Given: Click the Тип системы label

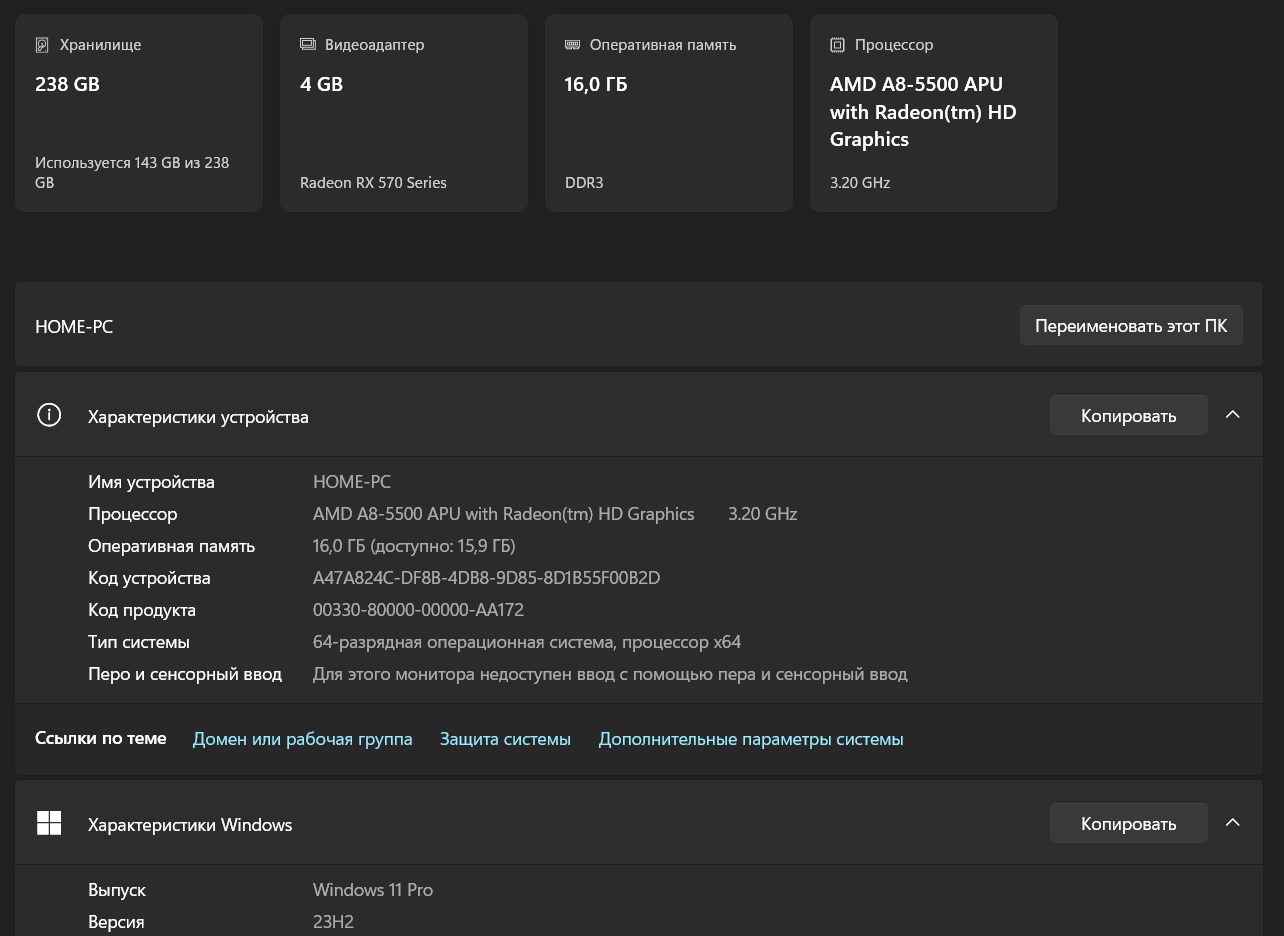Looking at the screenshot, I should (139, 642).
